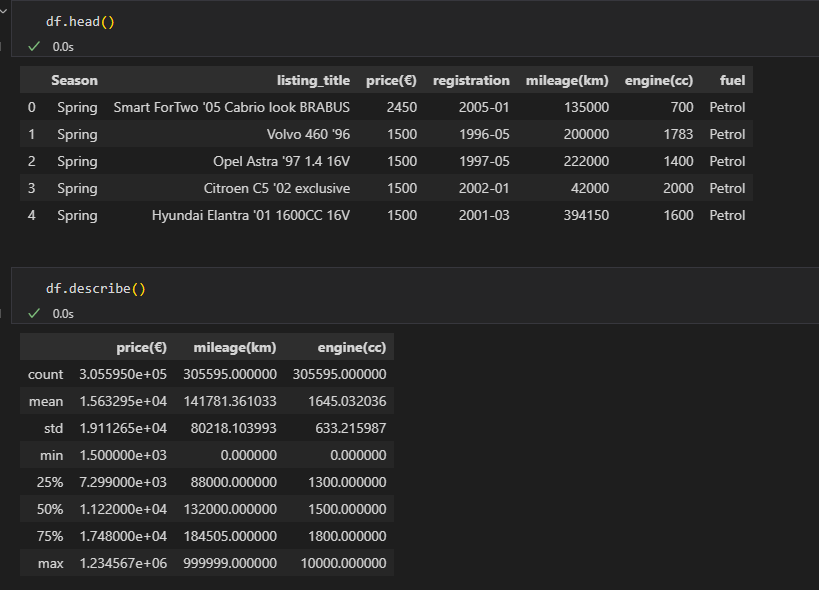Image resolution: width=819 pixels, height=590 pixels.
Task: Click the green checkmark under df.describe()
Action: (34, 313)
